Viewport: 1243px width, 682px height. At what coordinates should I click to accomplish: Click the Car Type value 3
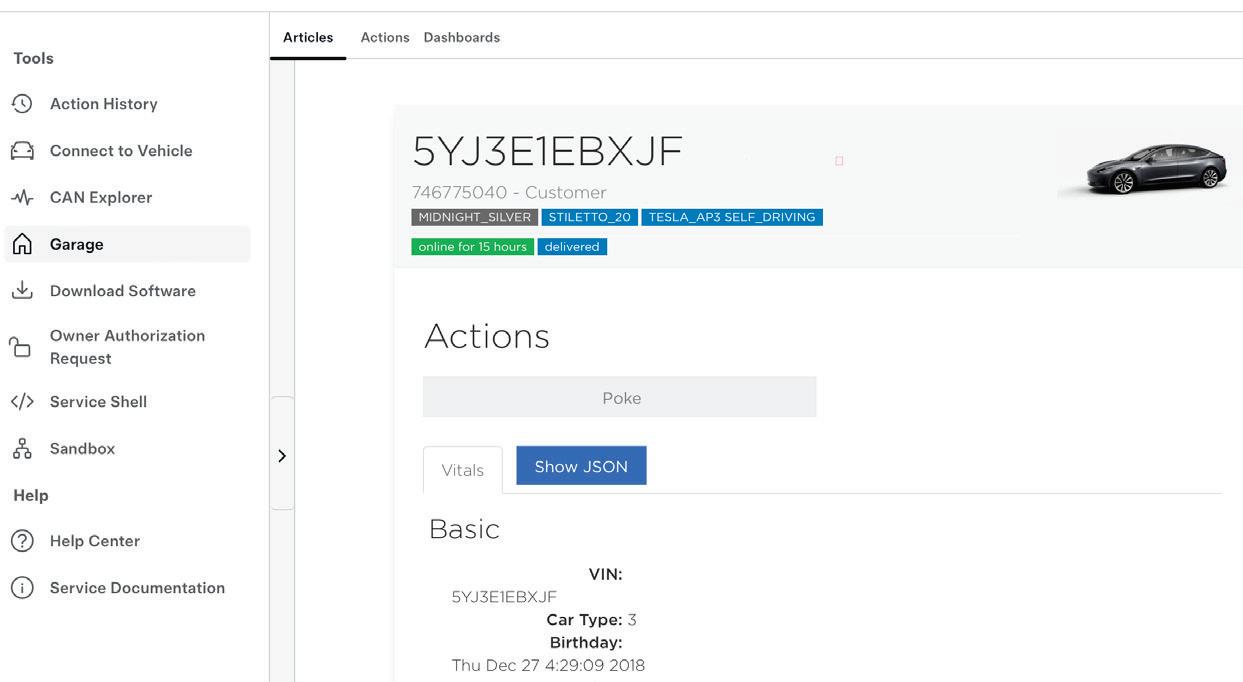click(632, 620)
